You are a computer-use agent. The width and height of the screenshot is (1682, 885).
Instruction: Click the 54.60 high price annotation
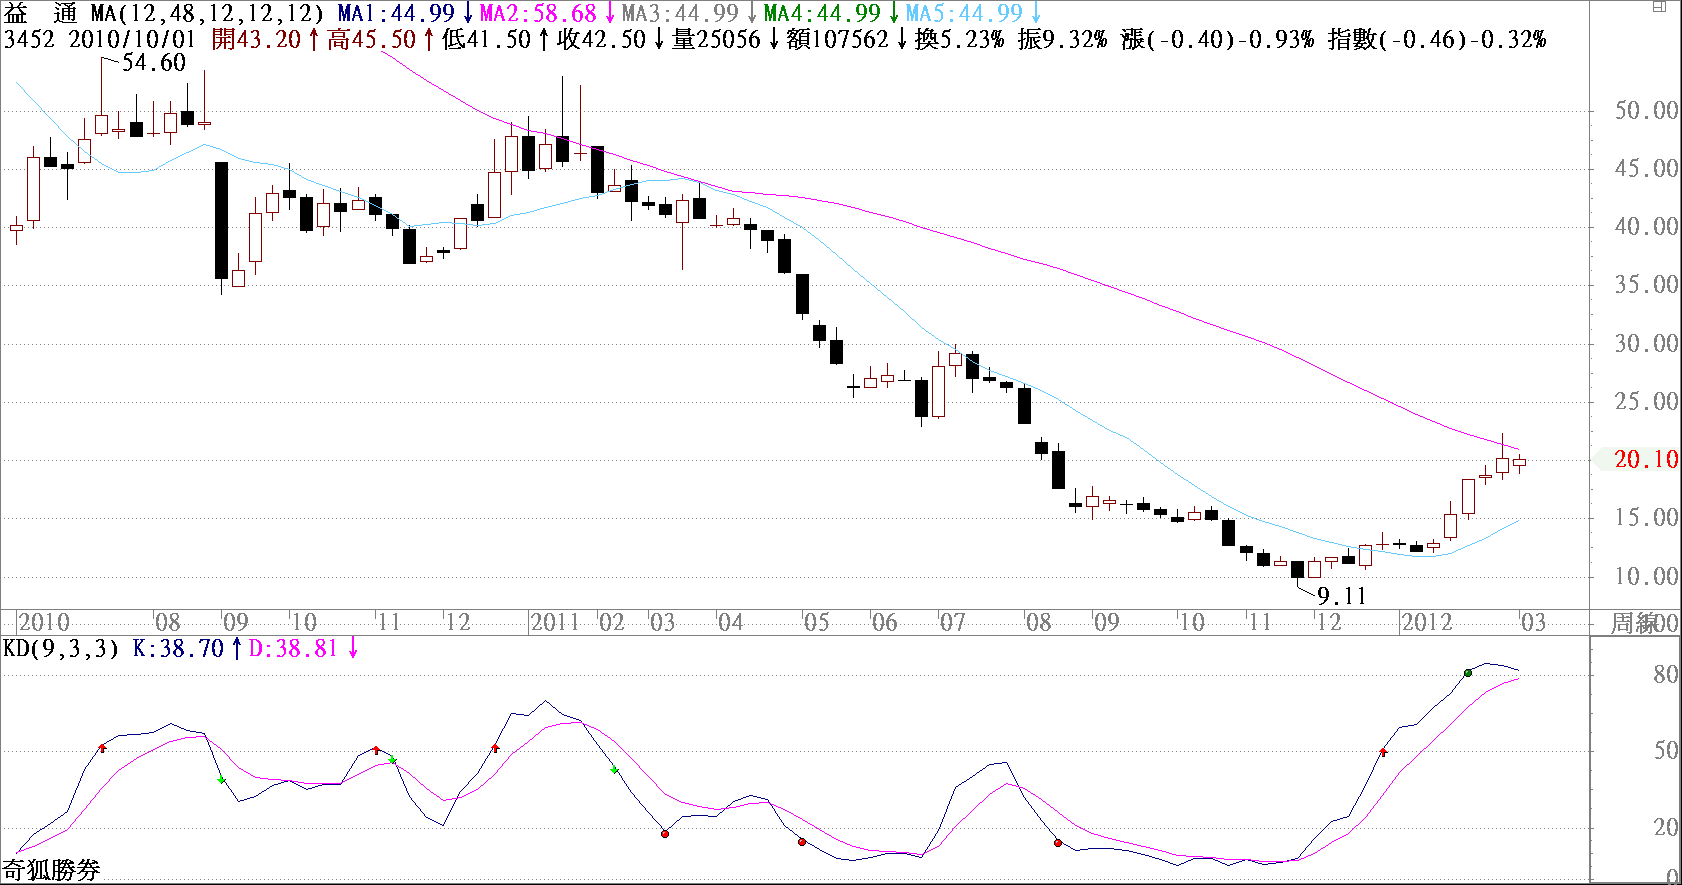point(153,63)
